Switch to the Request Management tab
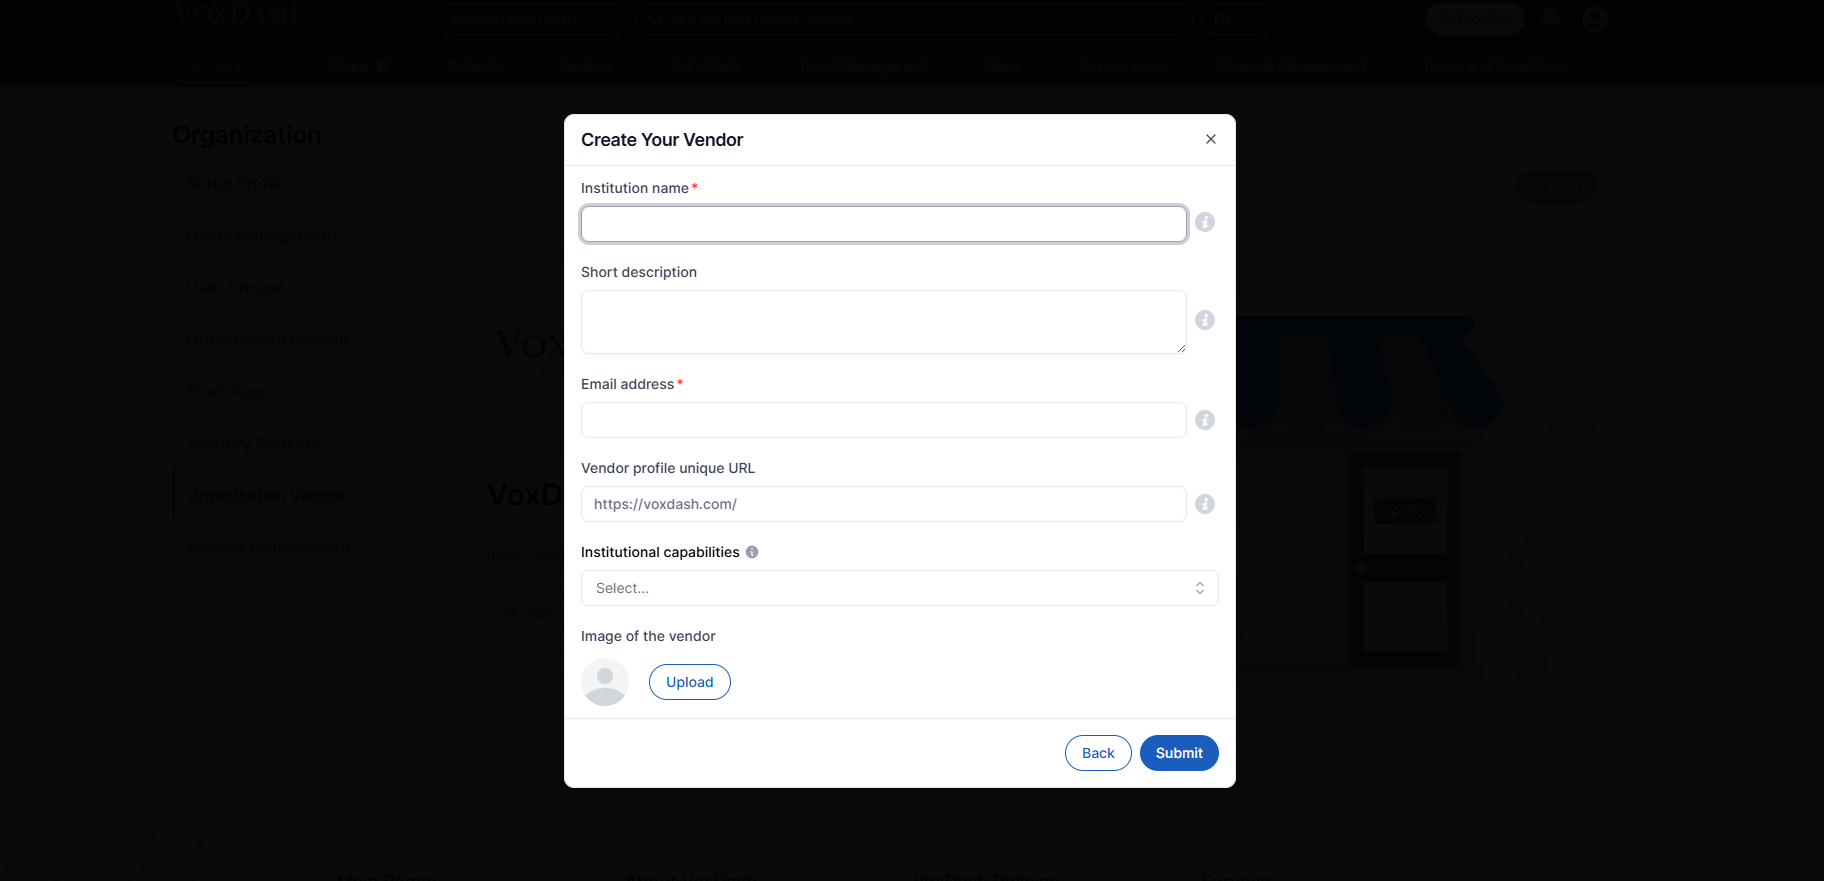Image resolution: width=1824 pixels, height=881 pixels. (x=1292, y=66)
